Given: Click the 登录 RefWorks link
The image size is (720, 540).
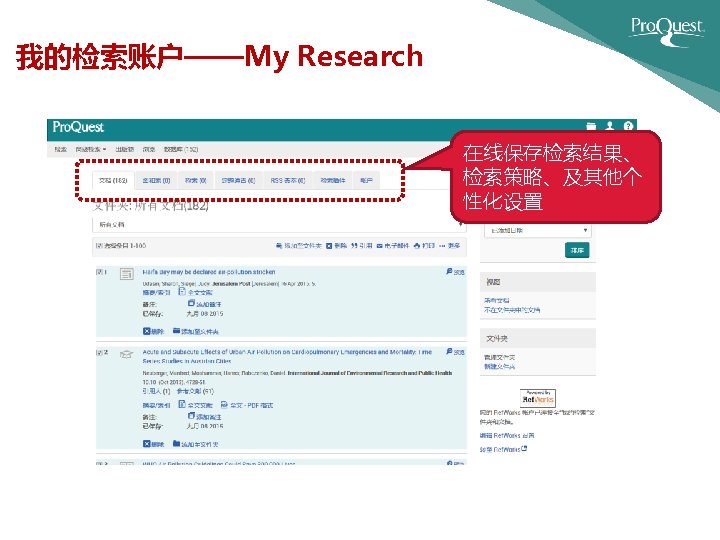Looking at the screenshot, I should click(500, 449).
